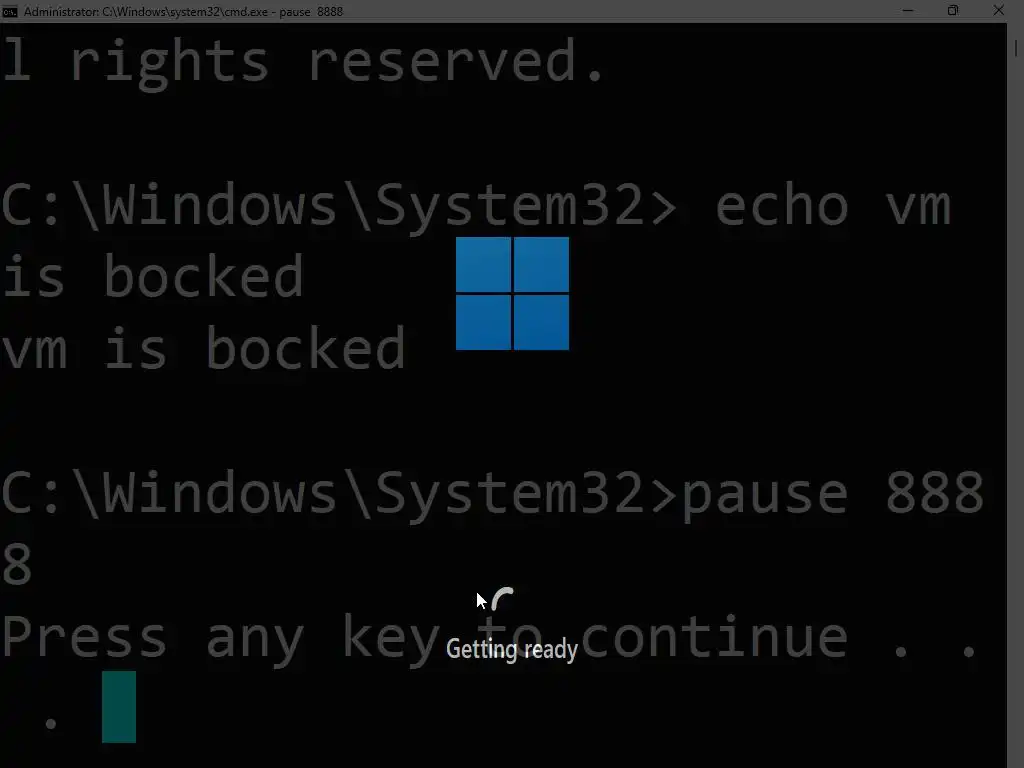Click the spinning loading indicator
Image resolution: width=1024 pixels, height=768 pixels.
coord(503,598)
